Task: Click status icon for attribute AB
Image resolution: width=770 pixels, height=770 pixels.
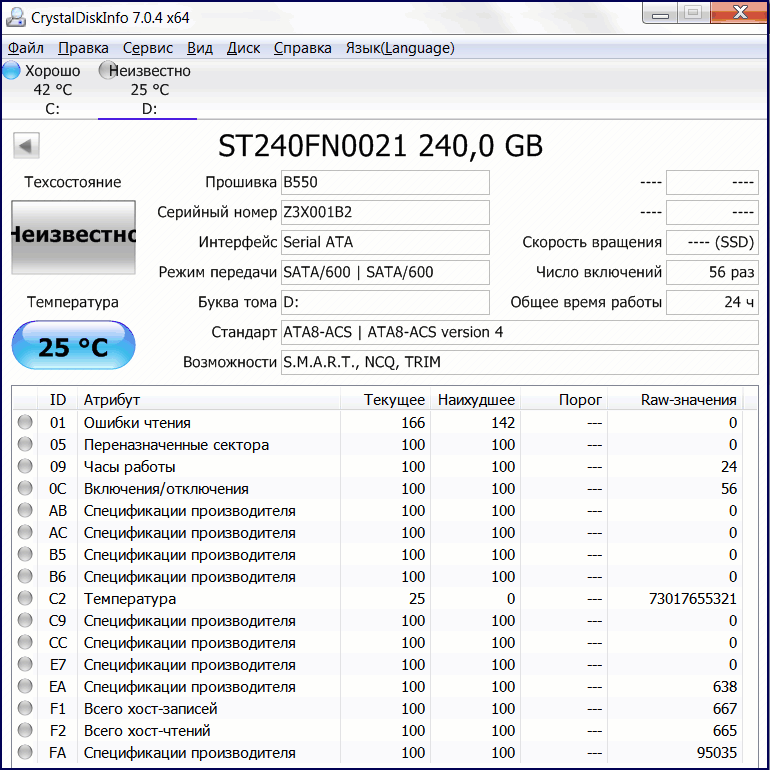Action: tap(25, 510)
